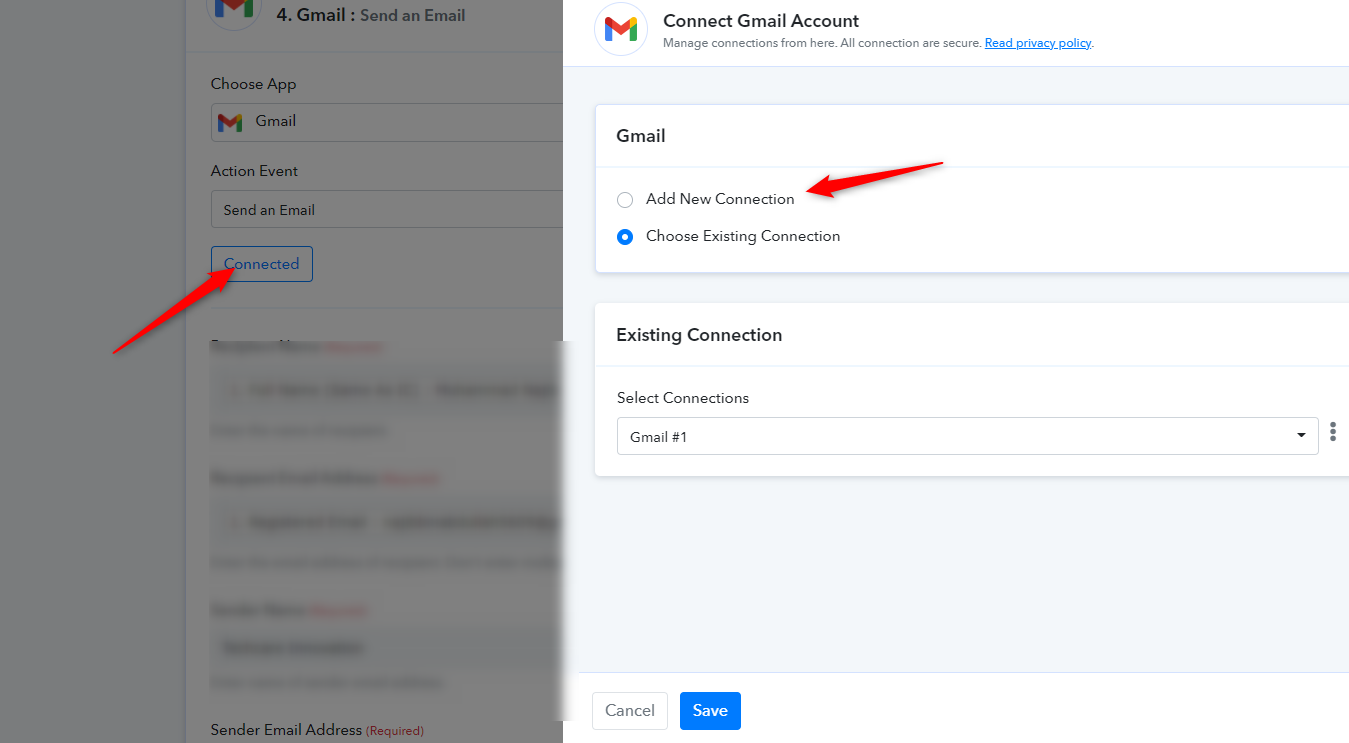The image size is (1349, 743).
Task: Open the Choose App dropdown set to Gmail
Action: point(387,122)
